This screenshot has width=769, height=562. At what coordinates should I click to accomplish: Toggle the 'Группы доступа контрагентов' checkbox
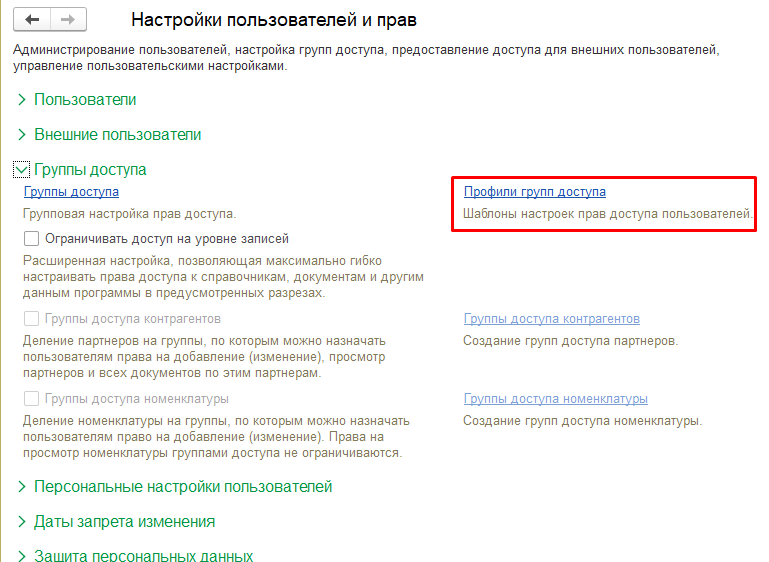(32, 319)
